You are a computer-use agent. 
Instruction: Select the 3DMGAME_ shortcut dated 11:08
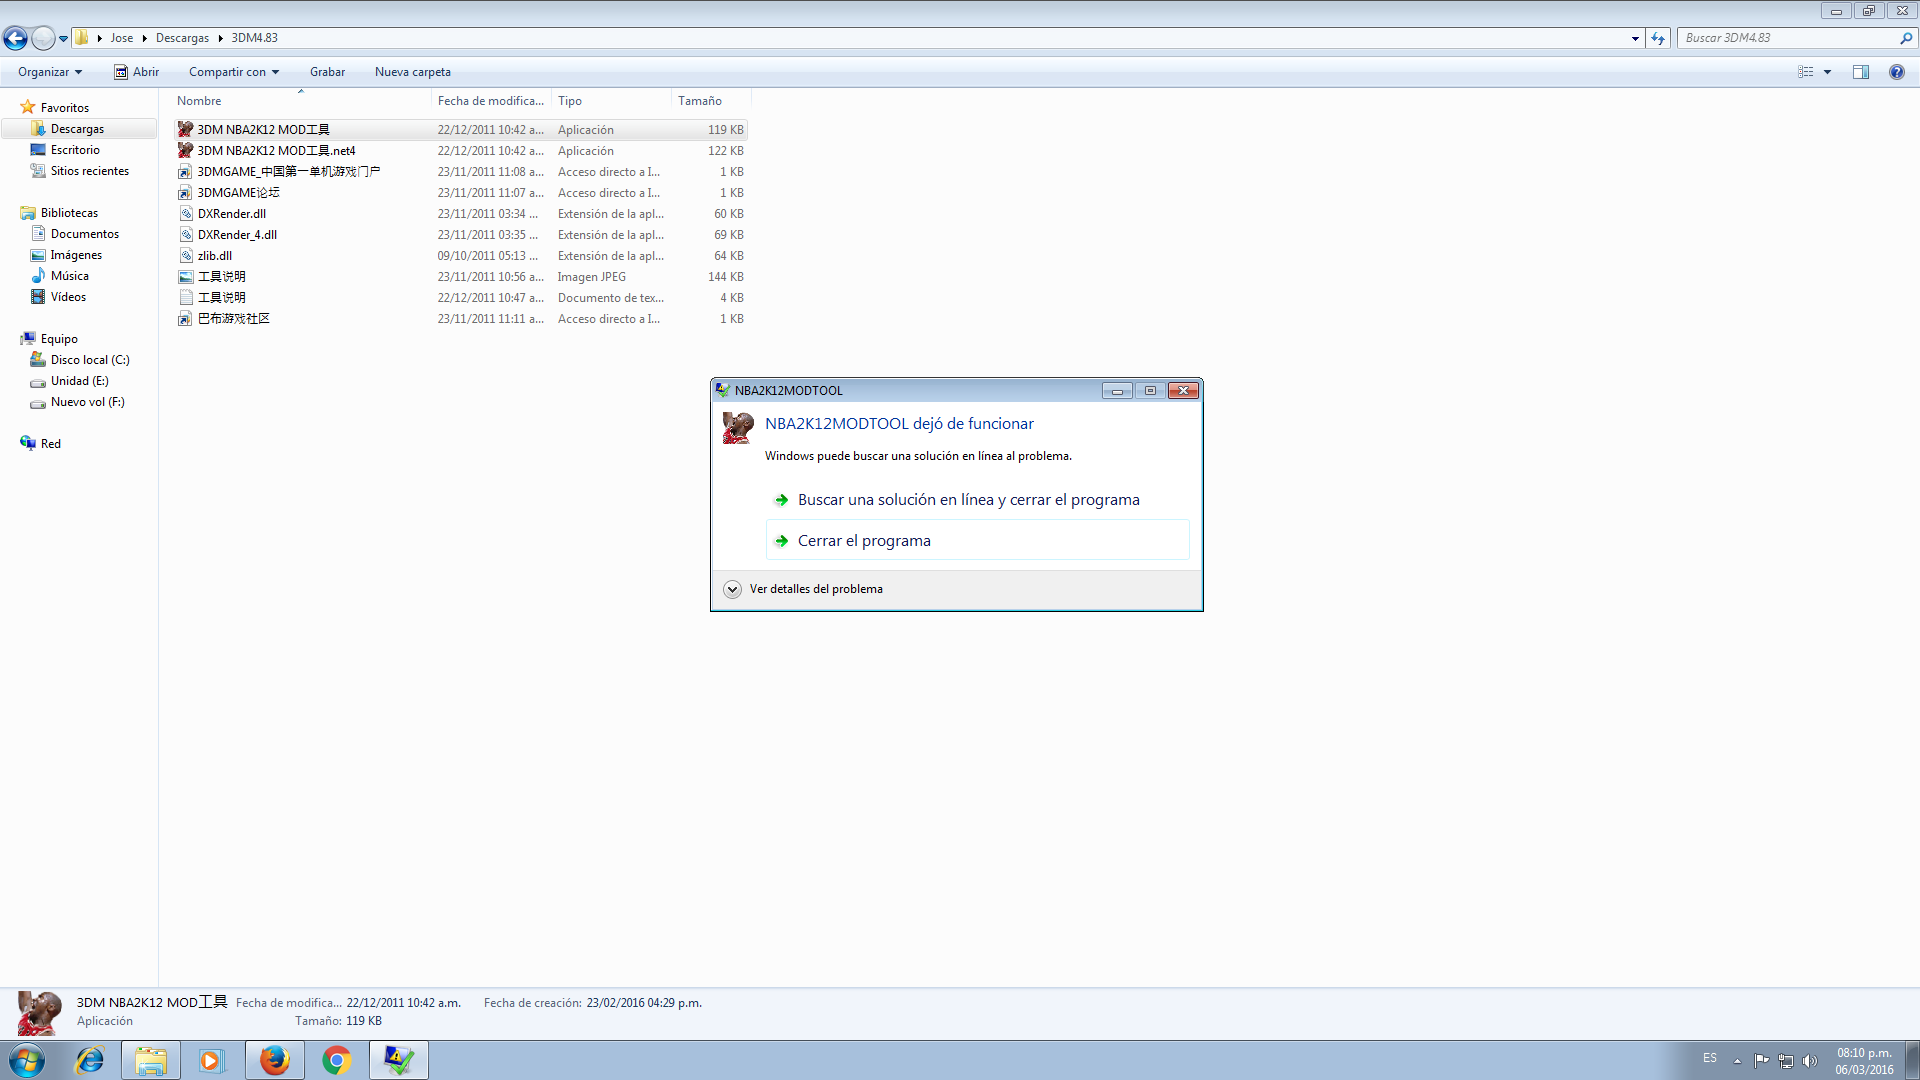pyautogui.click(x=461, y=172)
